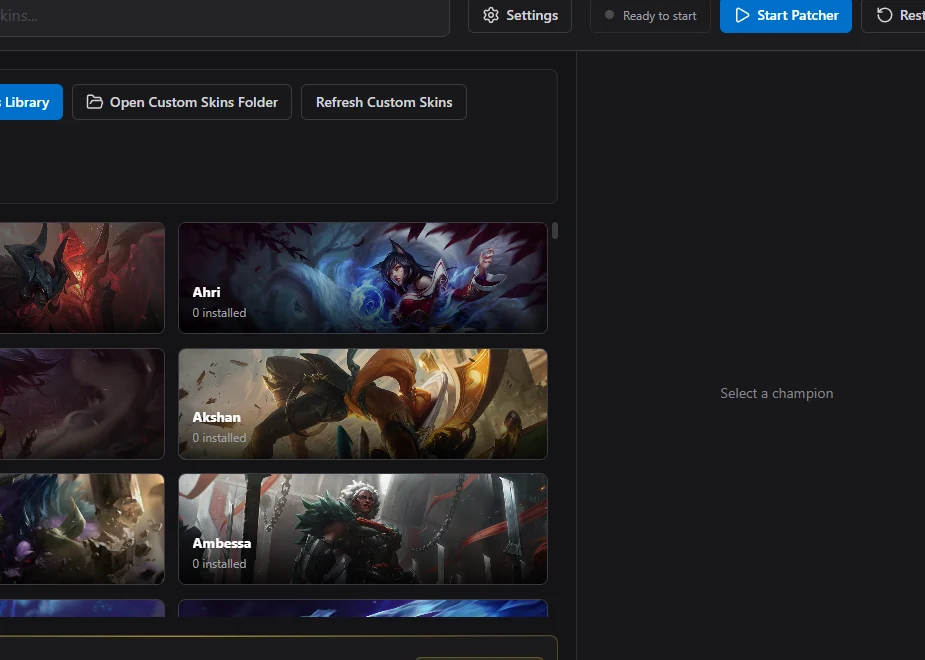Screen dimensions: 925x660
Task: Click the Settings gear icon
Action: 491,15
